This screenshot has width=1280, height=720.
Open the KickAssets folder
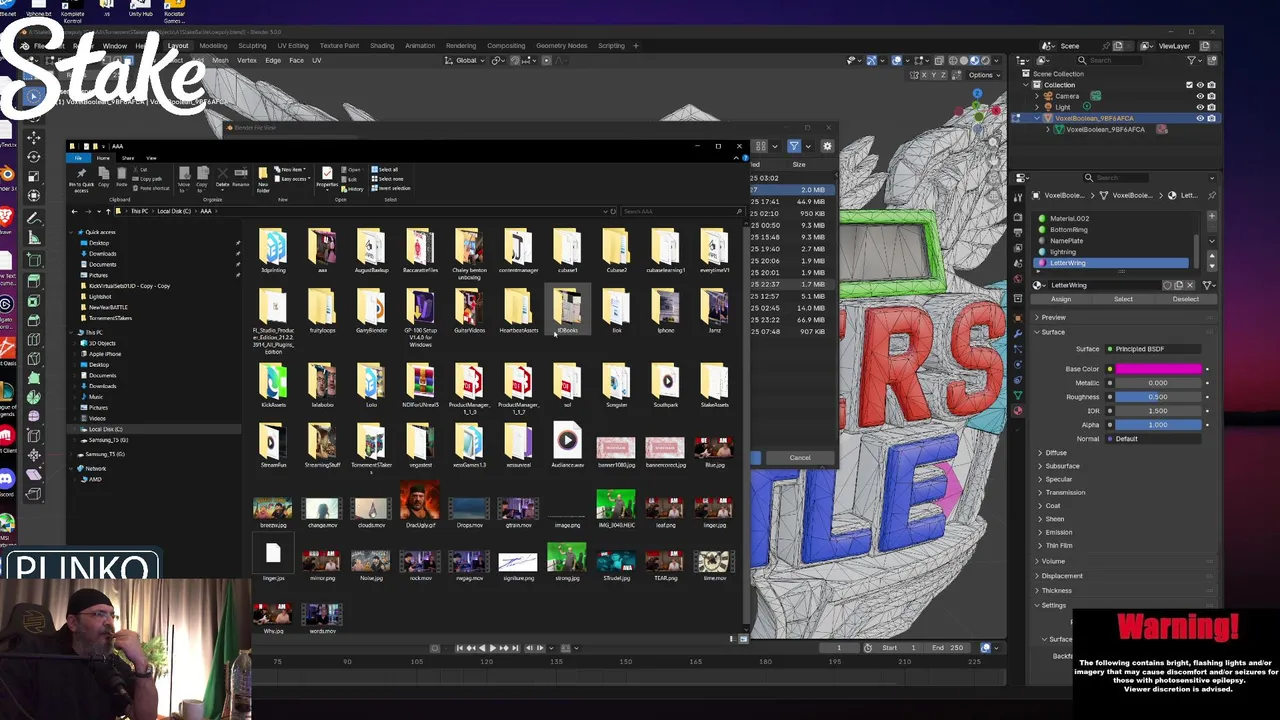click(273, 386)
